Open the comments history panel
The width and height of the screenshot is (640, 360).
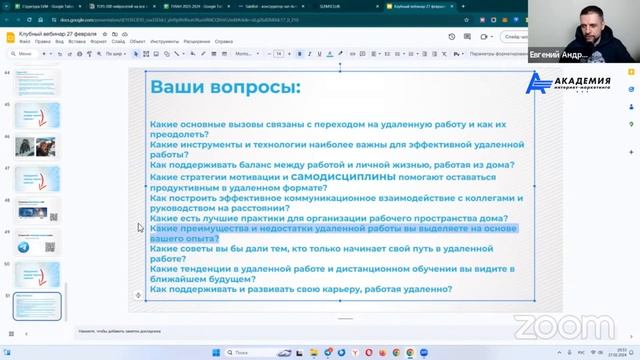click(x=467, y=37)
